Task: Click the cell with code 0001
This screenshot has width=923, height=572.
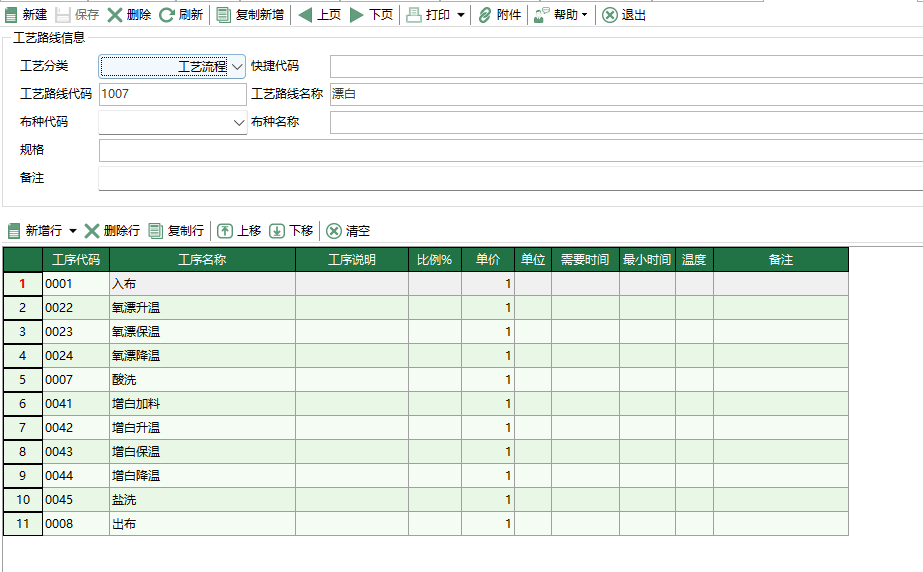Action: 76,284
